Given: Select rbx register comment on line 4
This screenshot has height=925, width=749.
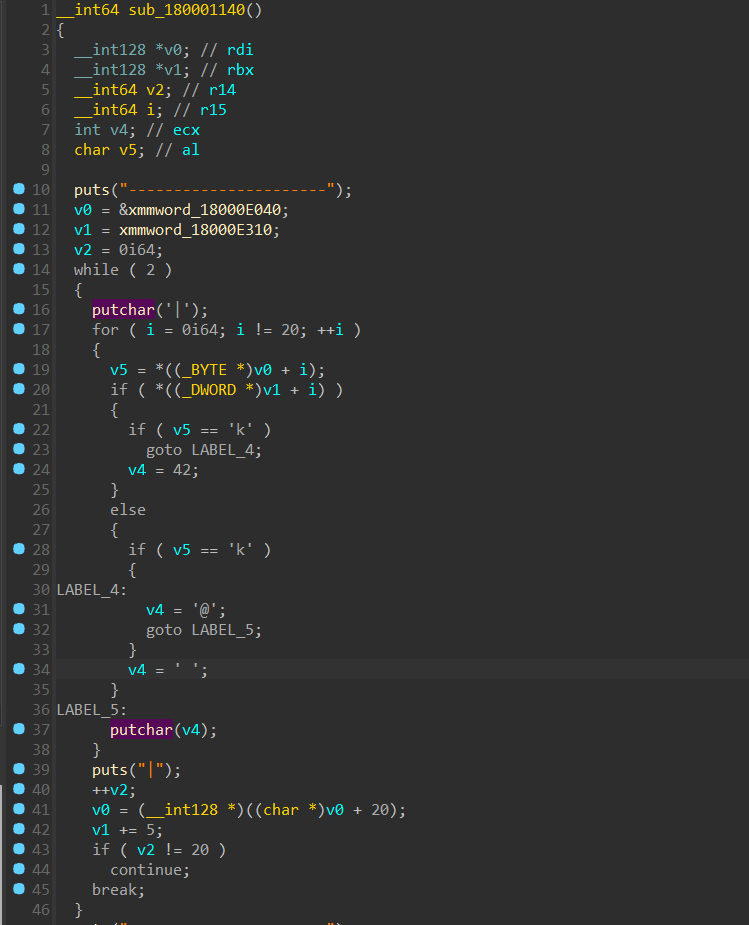Looking at the screenshot, I should 241,70.
